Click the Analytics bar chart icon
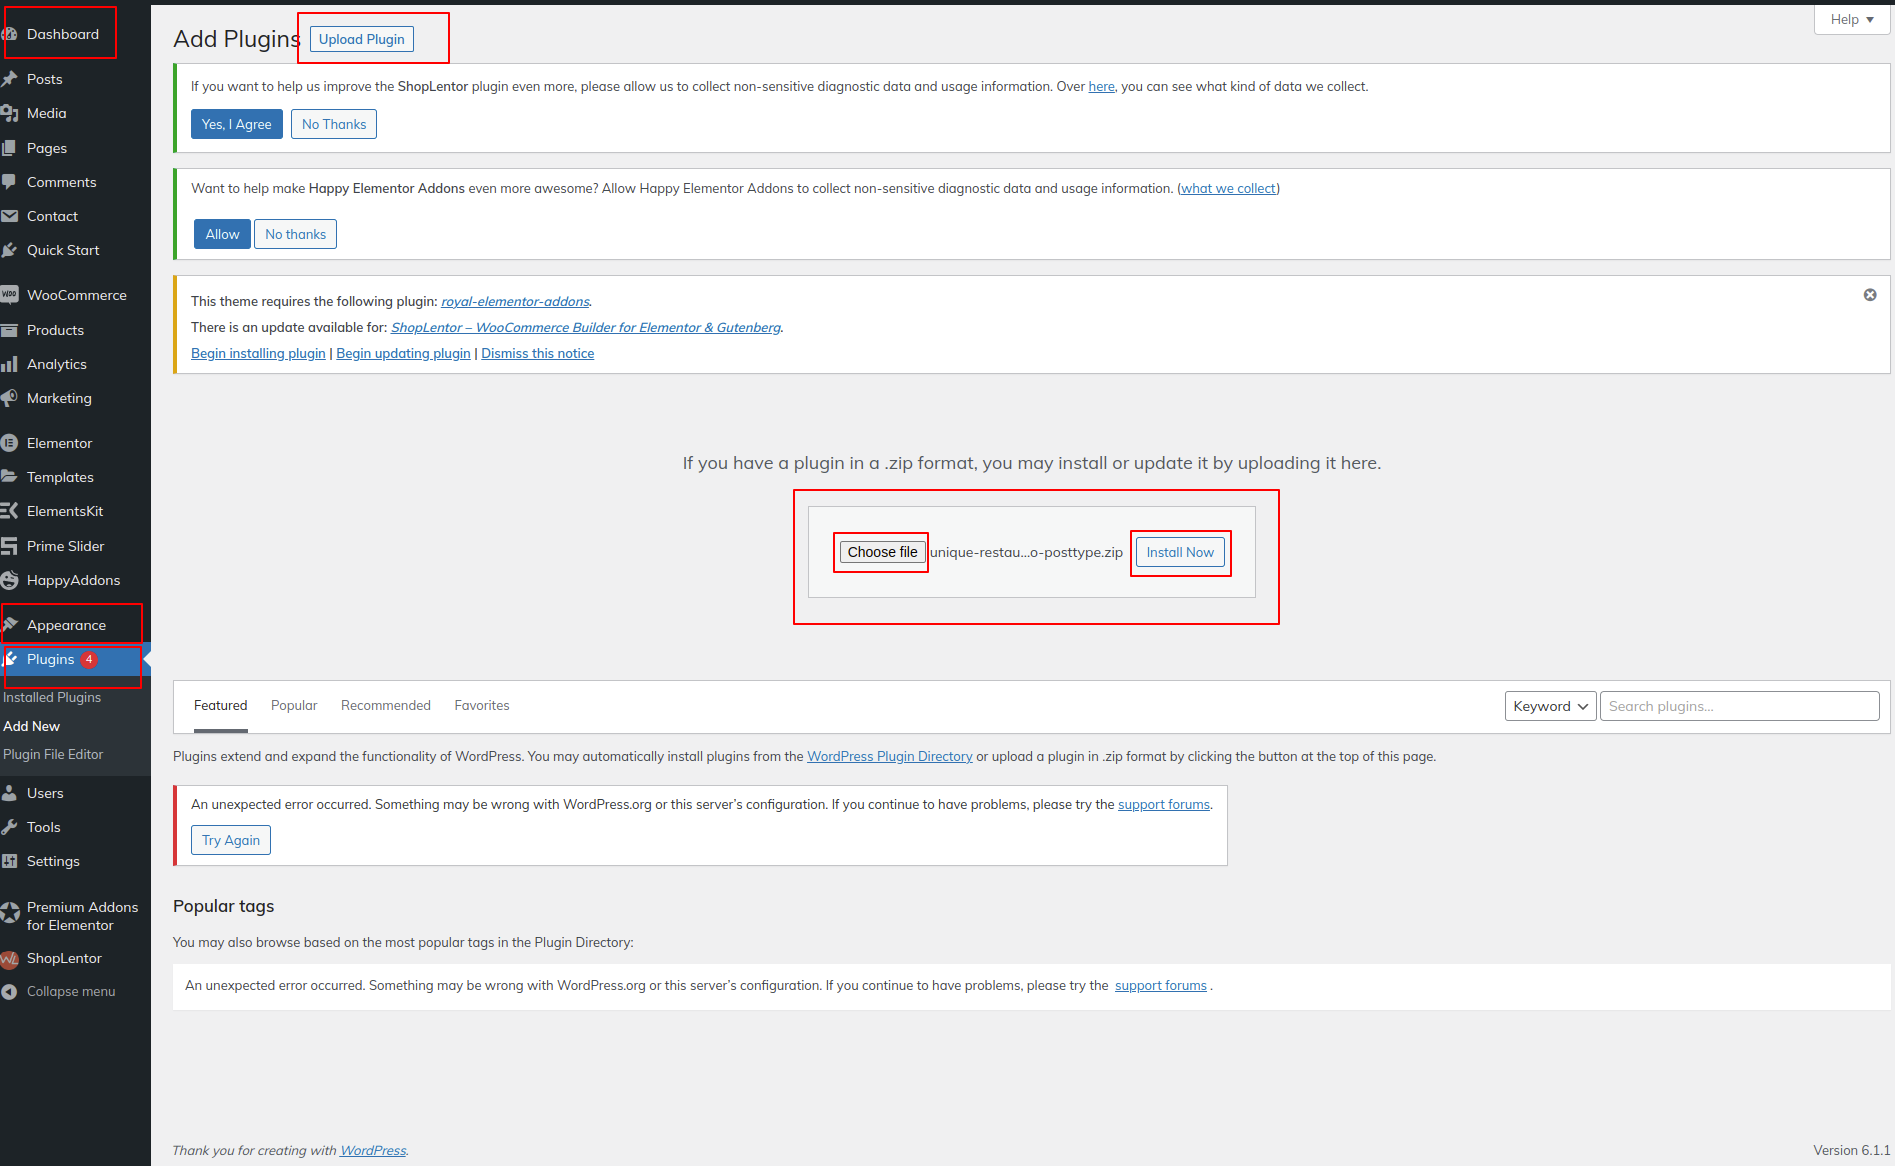This screenshot has width=1895, height=1166. pyautogui.click(x=10, y=364)
